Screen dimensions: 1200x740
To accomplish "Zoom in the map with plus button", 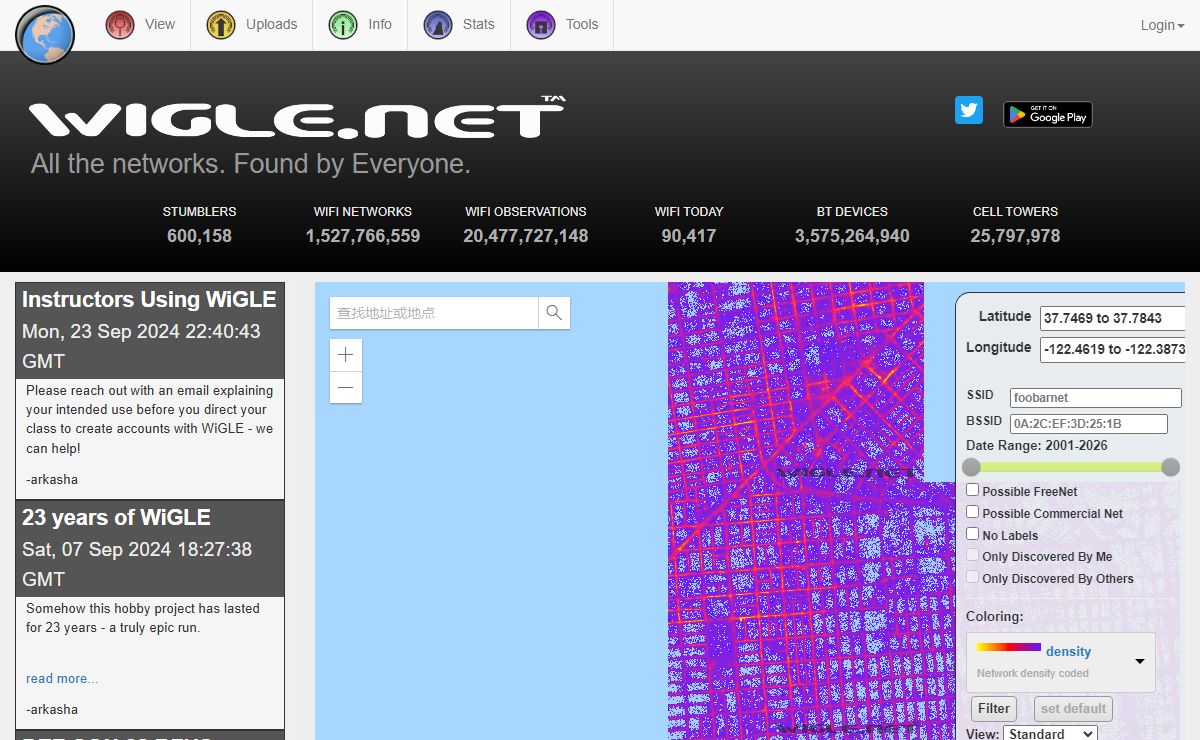I will point(346,355).
